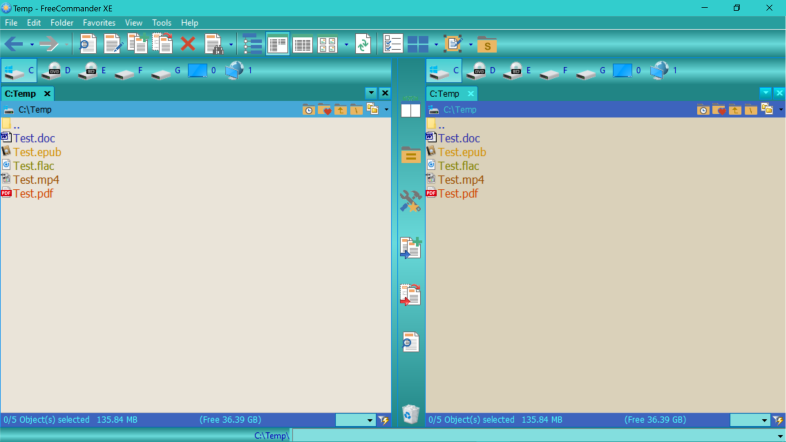Open the recycle bin icon
This screenshot has height=442, width=786.
click(x=411, y=414)
